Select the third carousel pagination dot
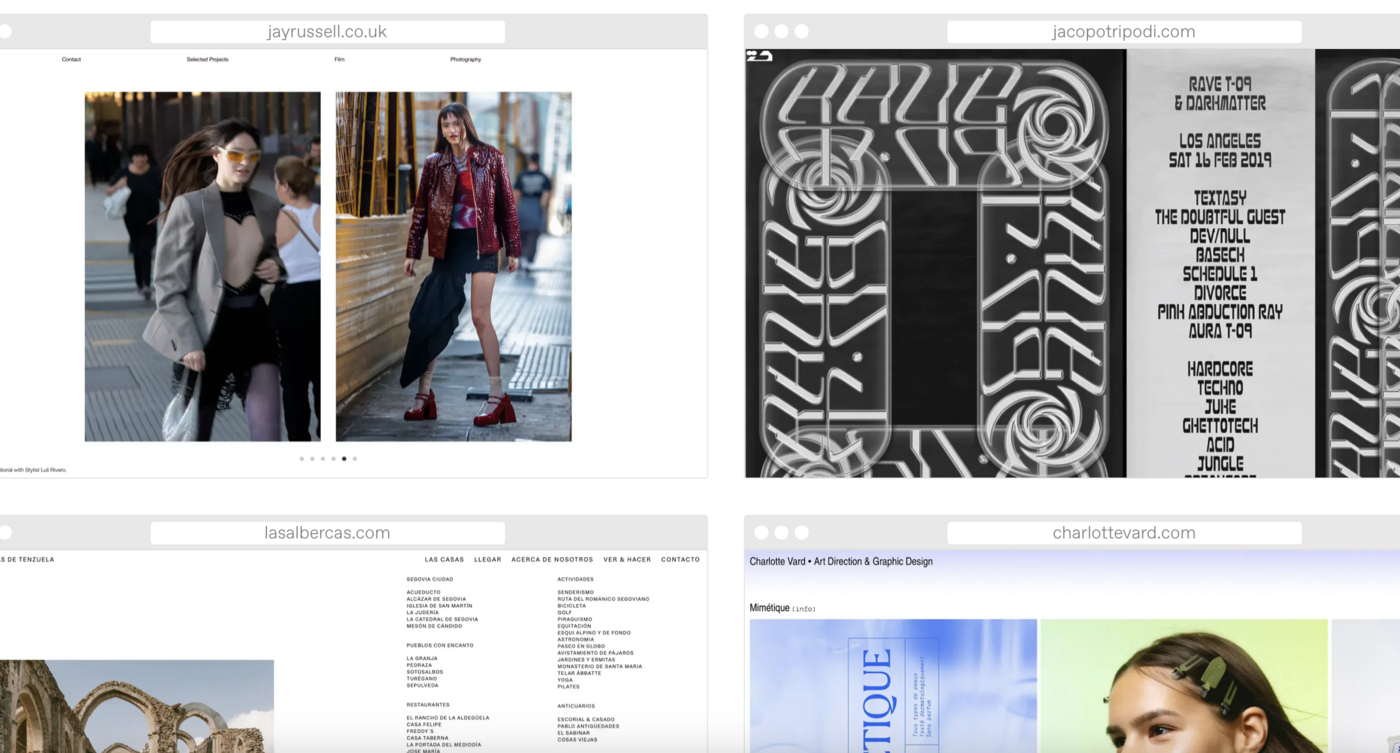1400x753 pixels. 323,459
